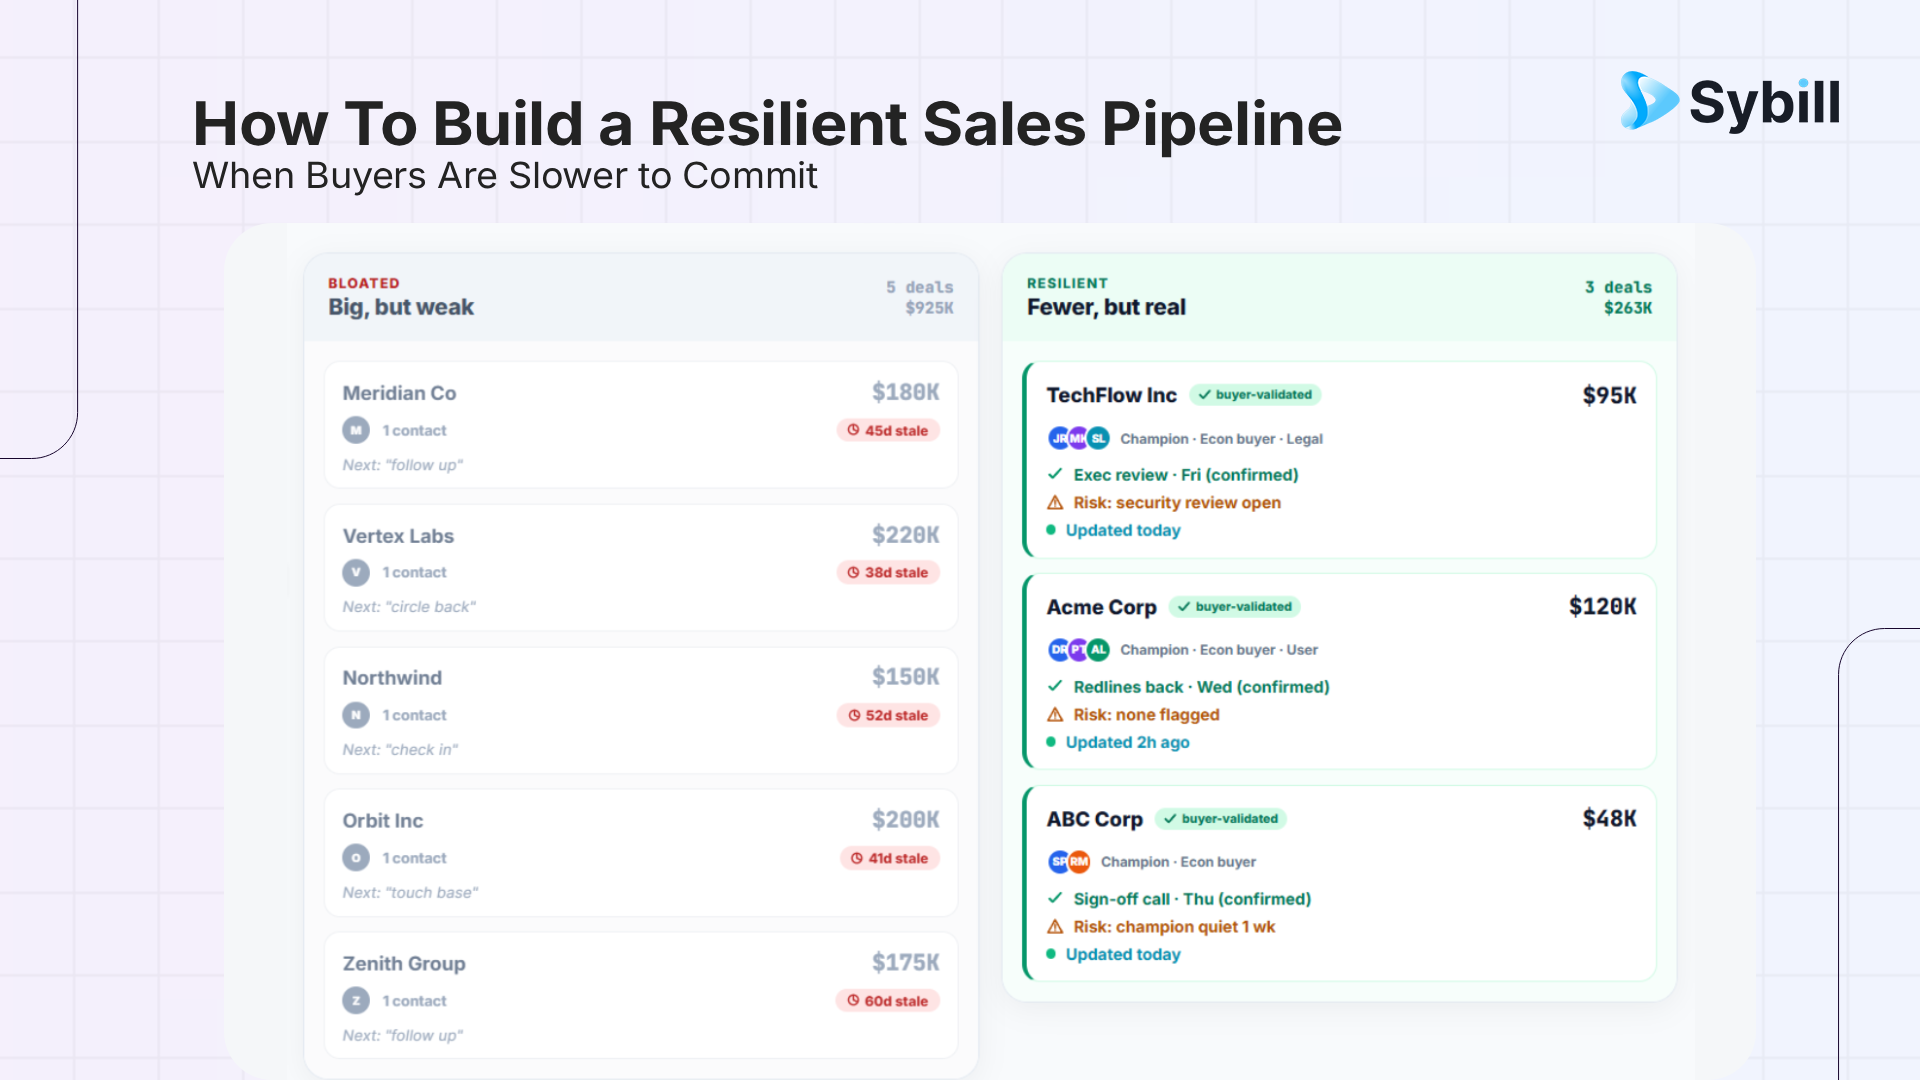
Task: Click the 60d stale badge
Action: point(888,1001)
